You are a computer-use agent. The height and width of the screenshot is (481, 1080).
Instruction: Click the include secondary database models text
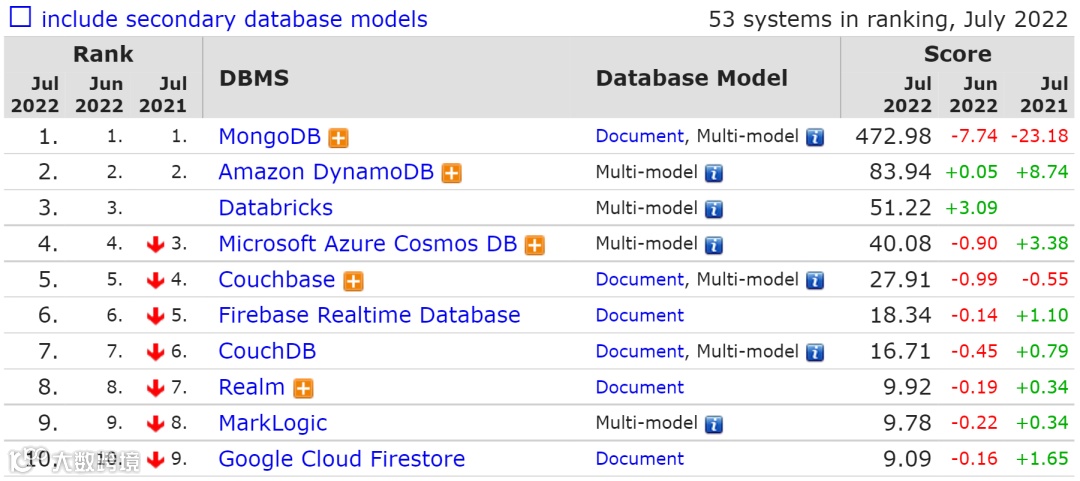tap(234, 19)
